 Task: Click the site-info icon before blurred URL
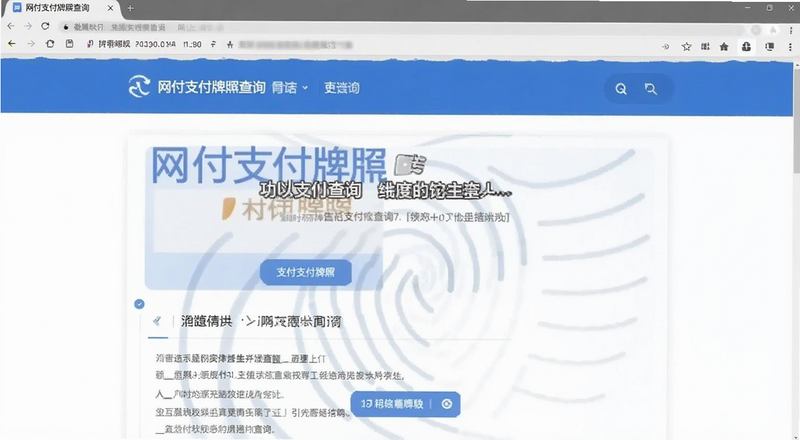(x=230, y=45)
